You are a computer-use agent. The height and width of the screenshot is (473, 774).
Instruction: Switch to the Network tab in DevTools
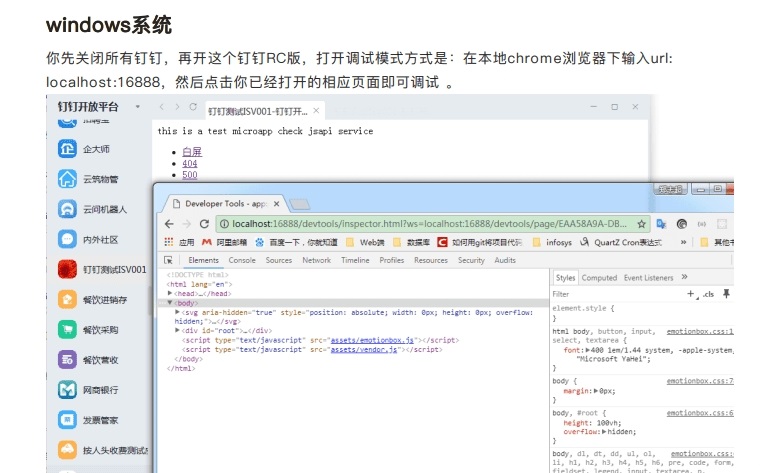(x=316, y=260)
